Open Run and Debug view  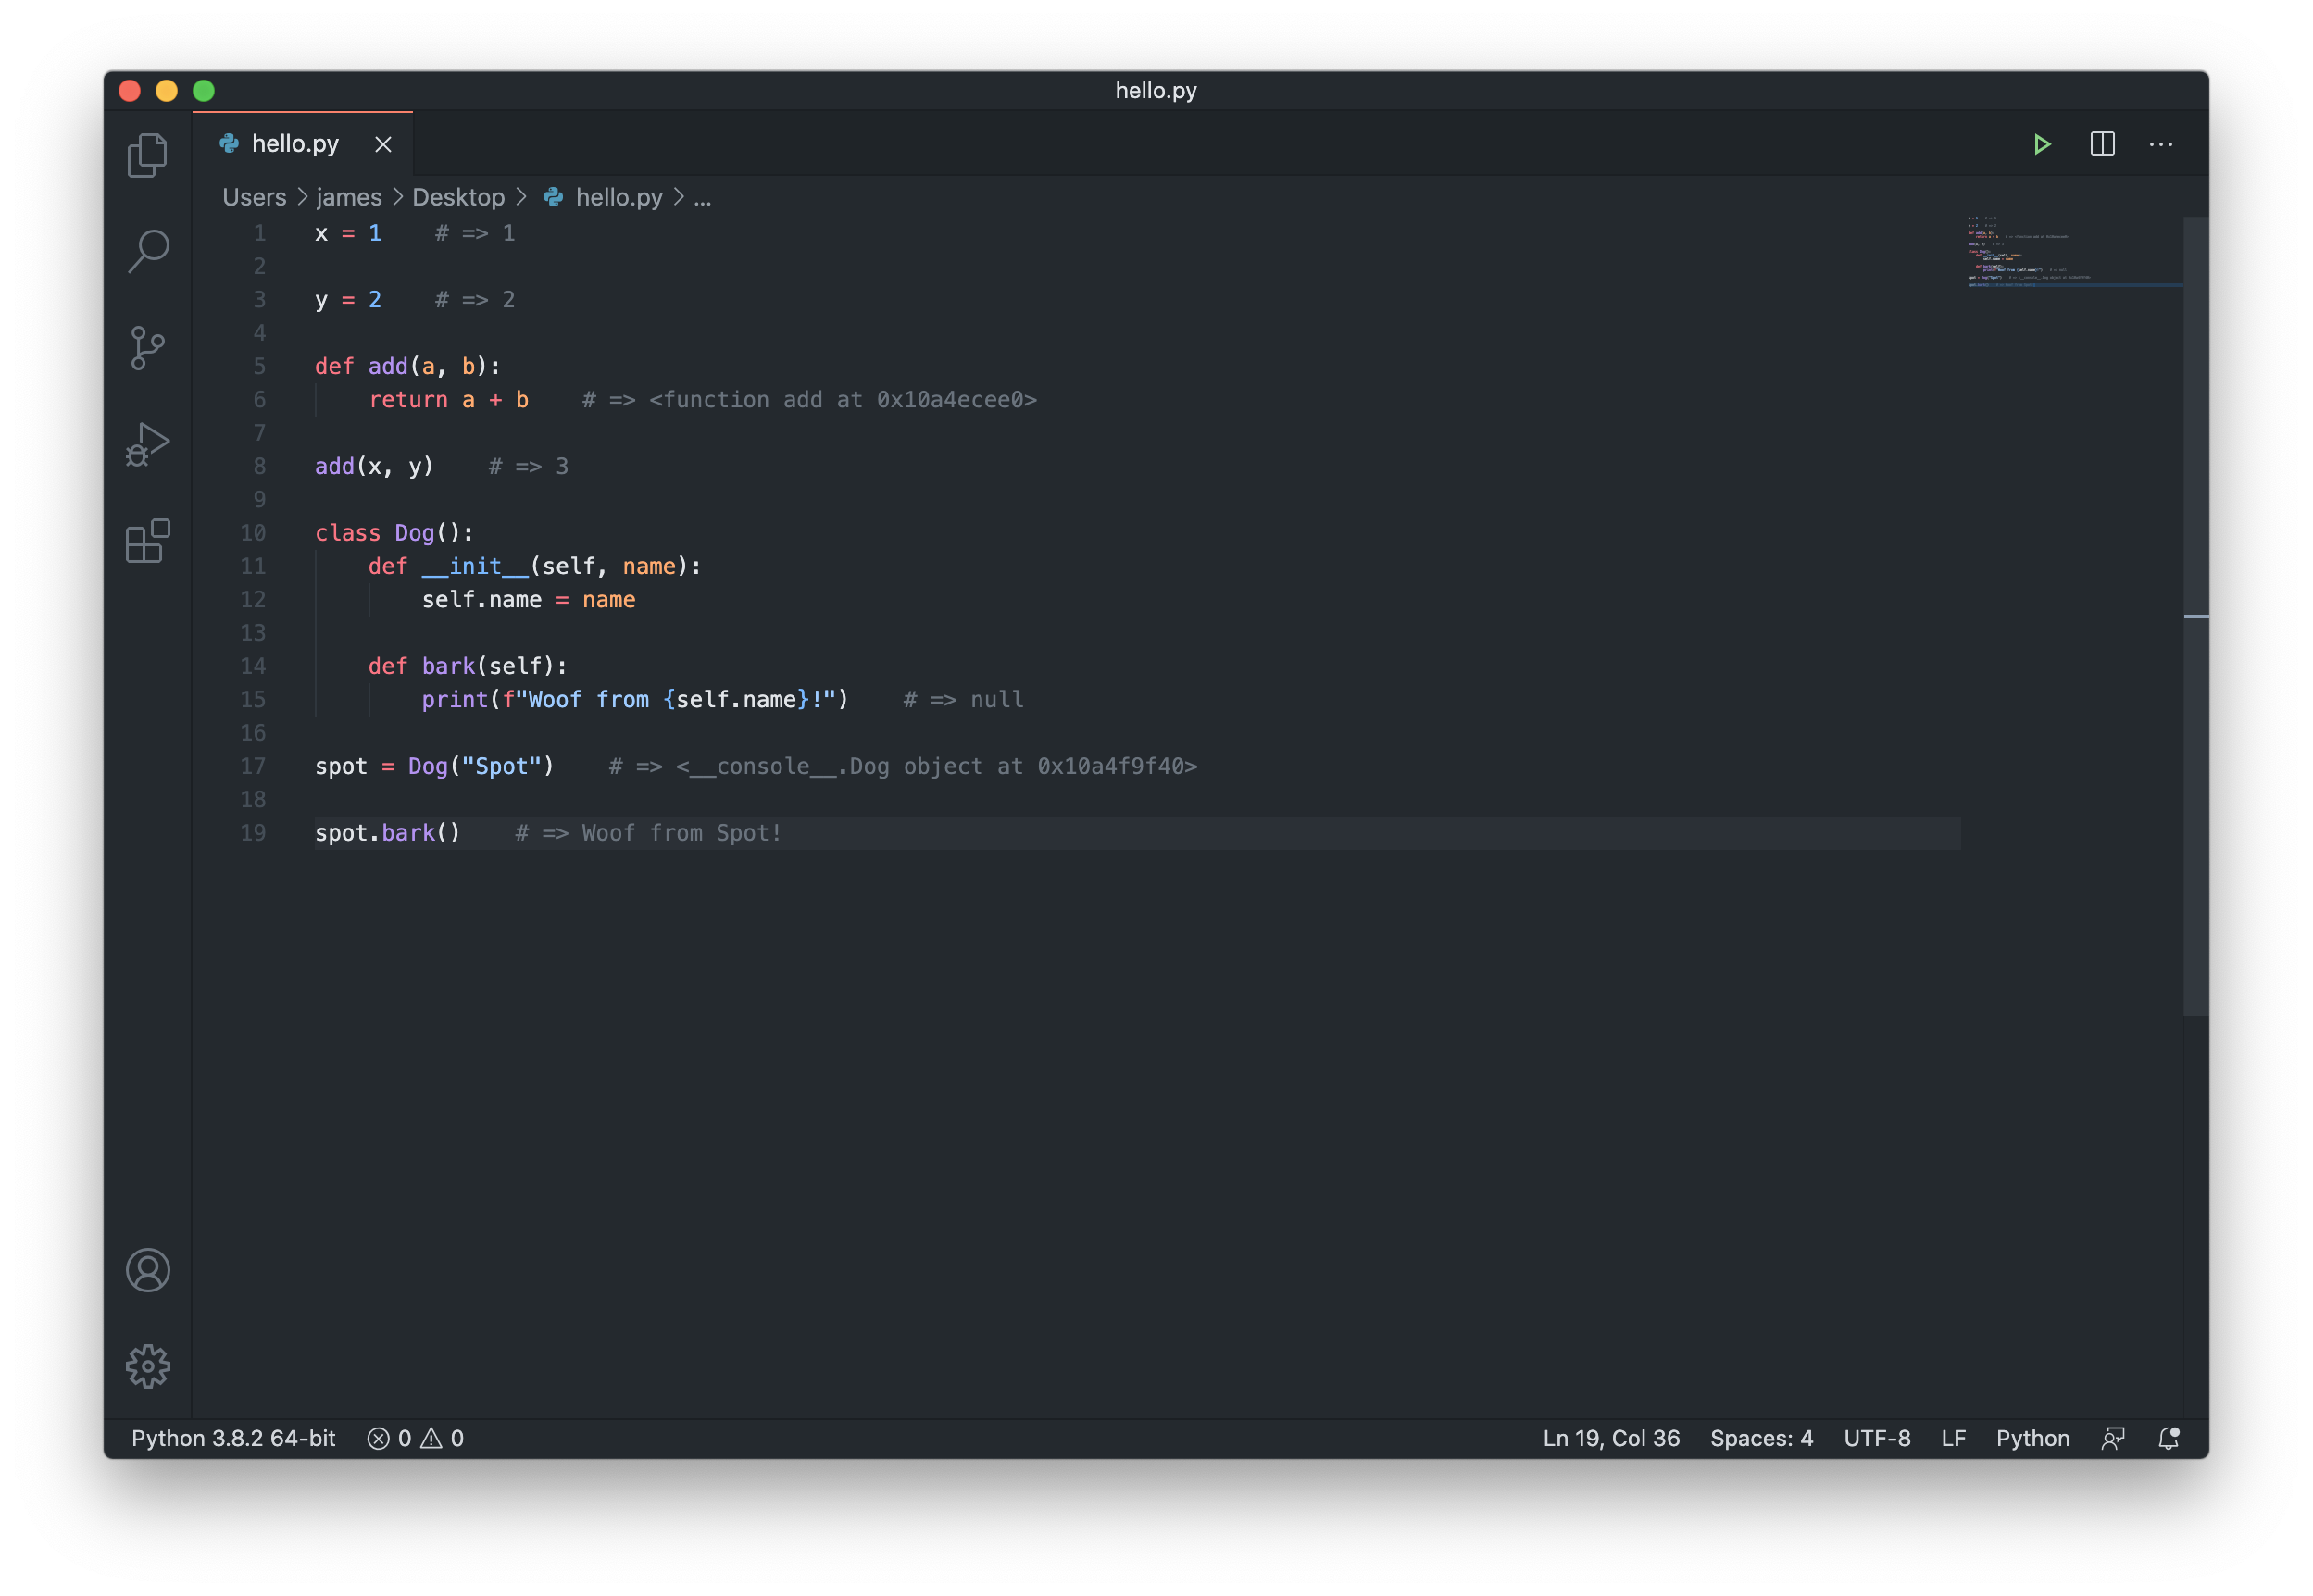[x=148, y=444]
